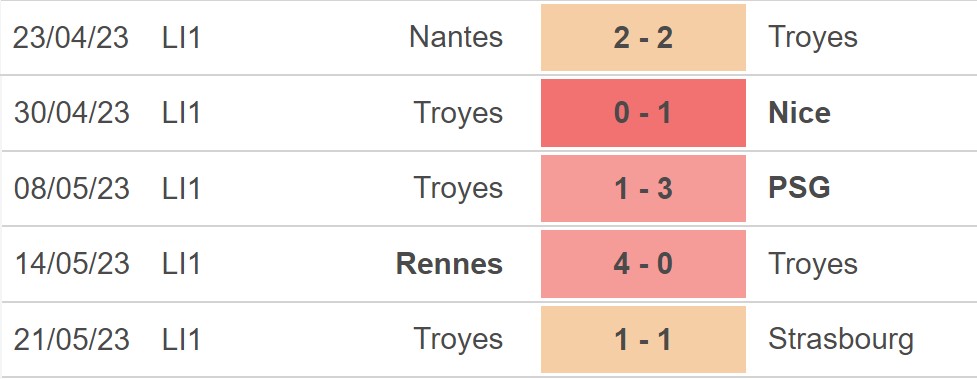977x379 pixels.
Task: Open the 1 - 1 Troyes vs Strasbourg score
Action: (643, 339)
